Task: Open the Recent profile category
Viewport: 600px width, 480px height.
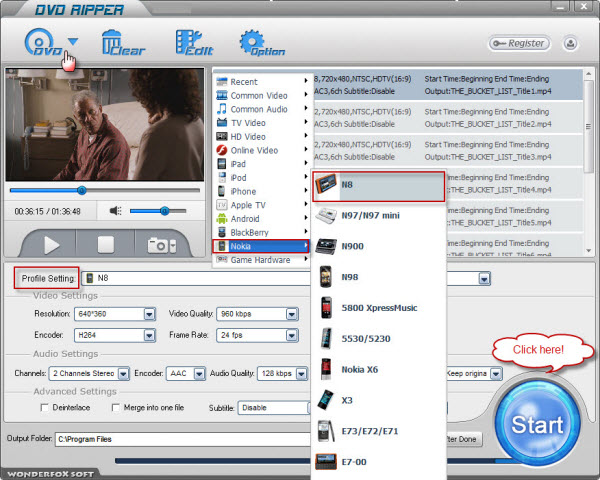Action: [x=262, y=82]
